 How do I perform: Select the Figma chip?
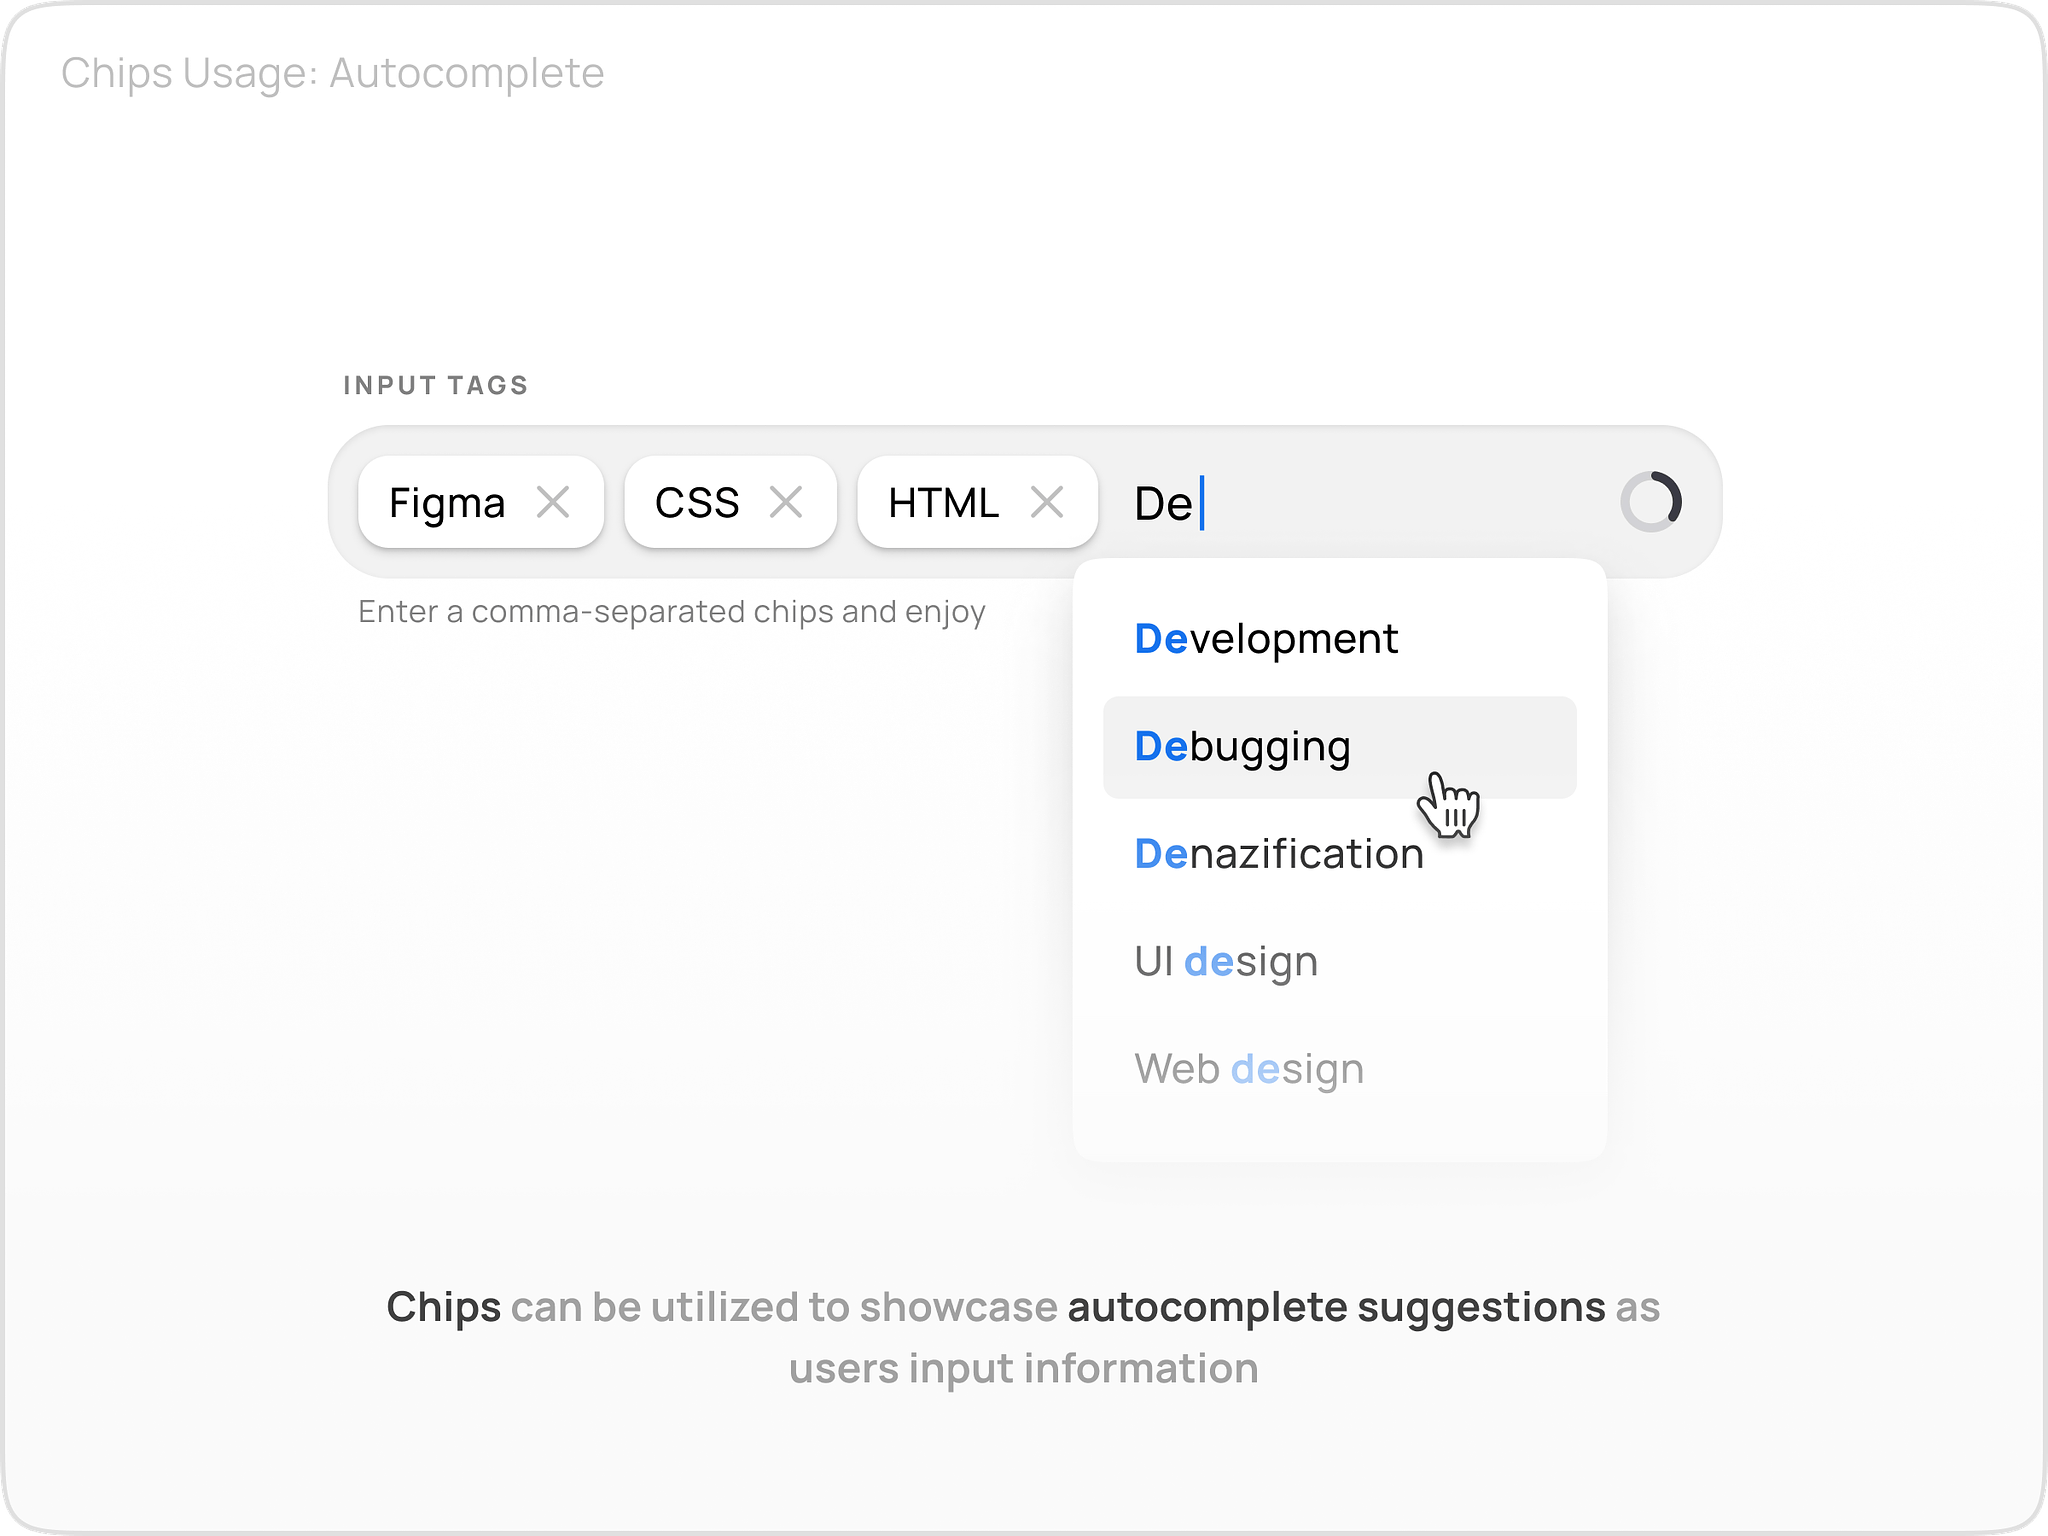(448, 502)
